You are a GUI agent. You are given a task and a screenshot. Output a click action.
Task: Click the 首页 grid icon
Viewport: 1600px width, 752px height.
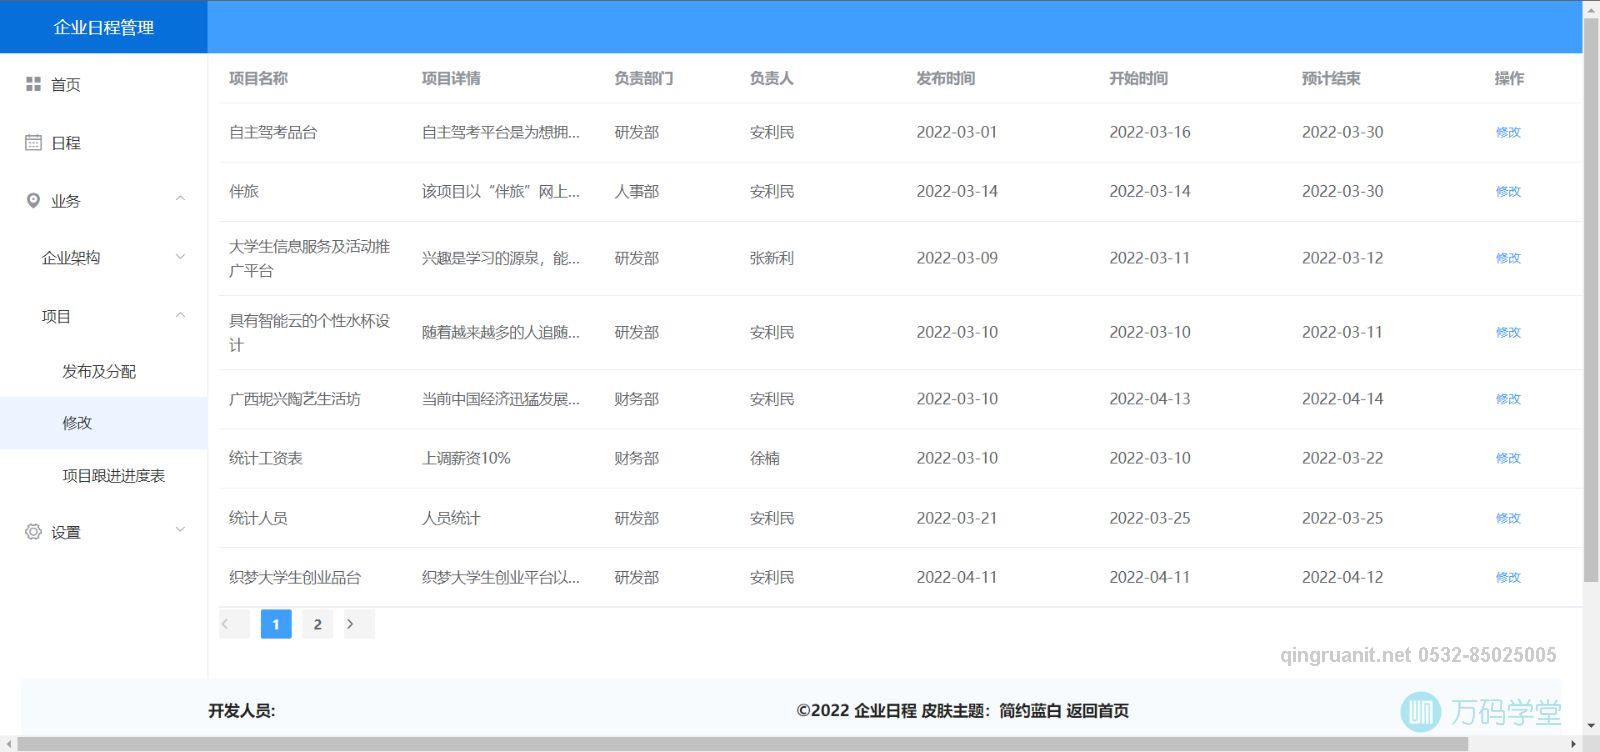[x=33, y=85]
